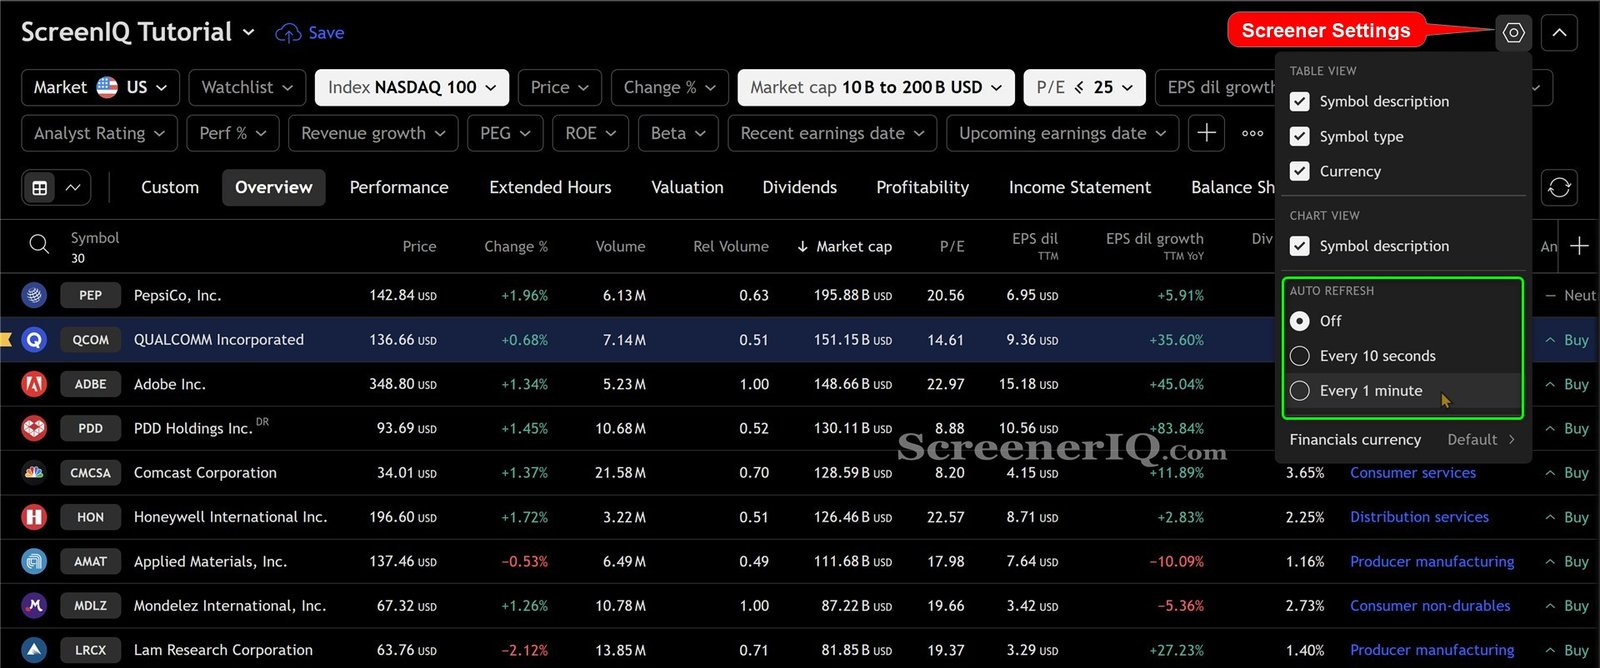Image resolution: width=1600 pixels, height=668 pixels.
Task: Click the PDD Holdings logo icon
Action: (x=34, y=428)
